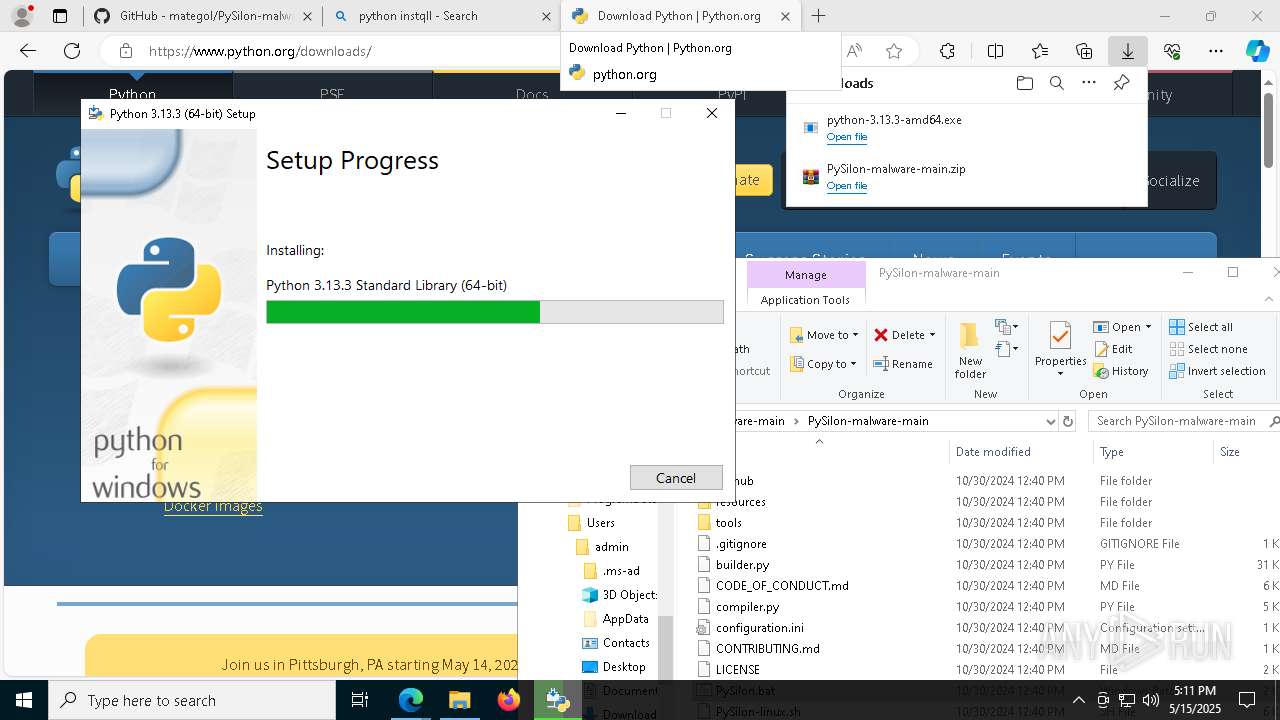This screenshot has width=1280, height=720.
Task: Click Select none in Explorer ribbon
Action: tap(1208, 349)
